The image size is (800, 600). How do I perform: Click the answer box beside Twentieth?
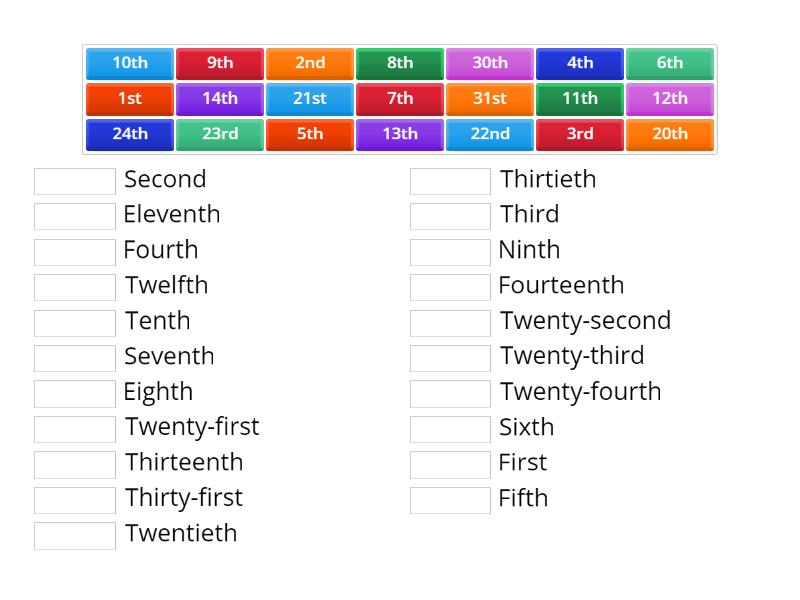(74, 534)
